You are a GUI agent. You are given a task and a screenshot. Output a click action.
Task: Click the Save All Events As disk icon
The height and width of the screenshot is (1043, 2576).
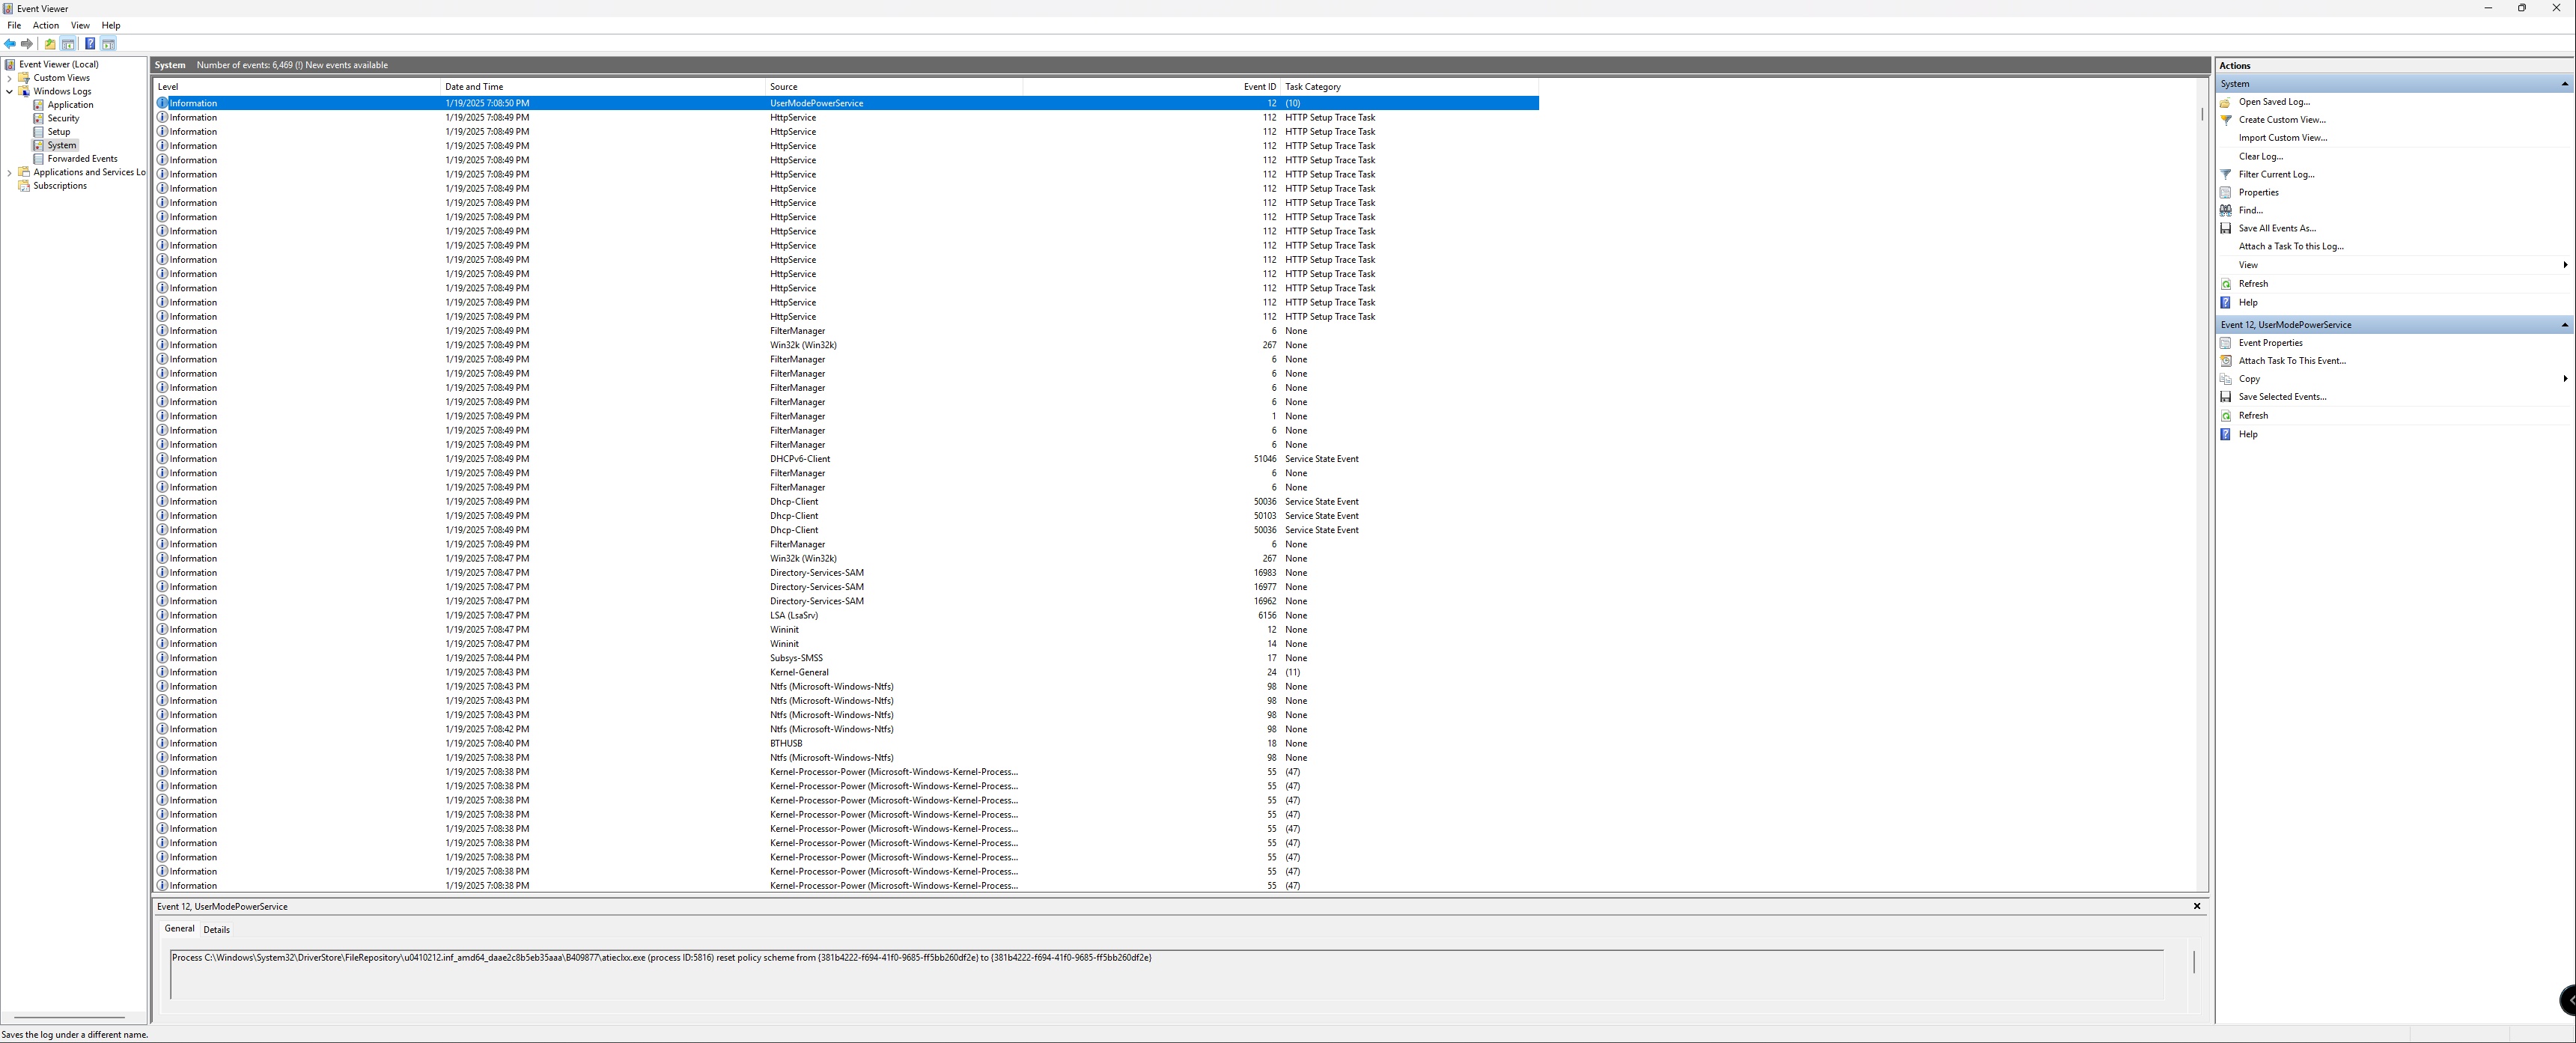(x=2226, y=228)
